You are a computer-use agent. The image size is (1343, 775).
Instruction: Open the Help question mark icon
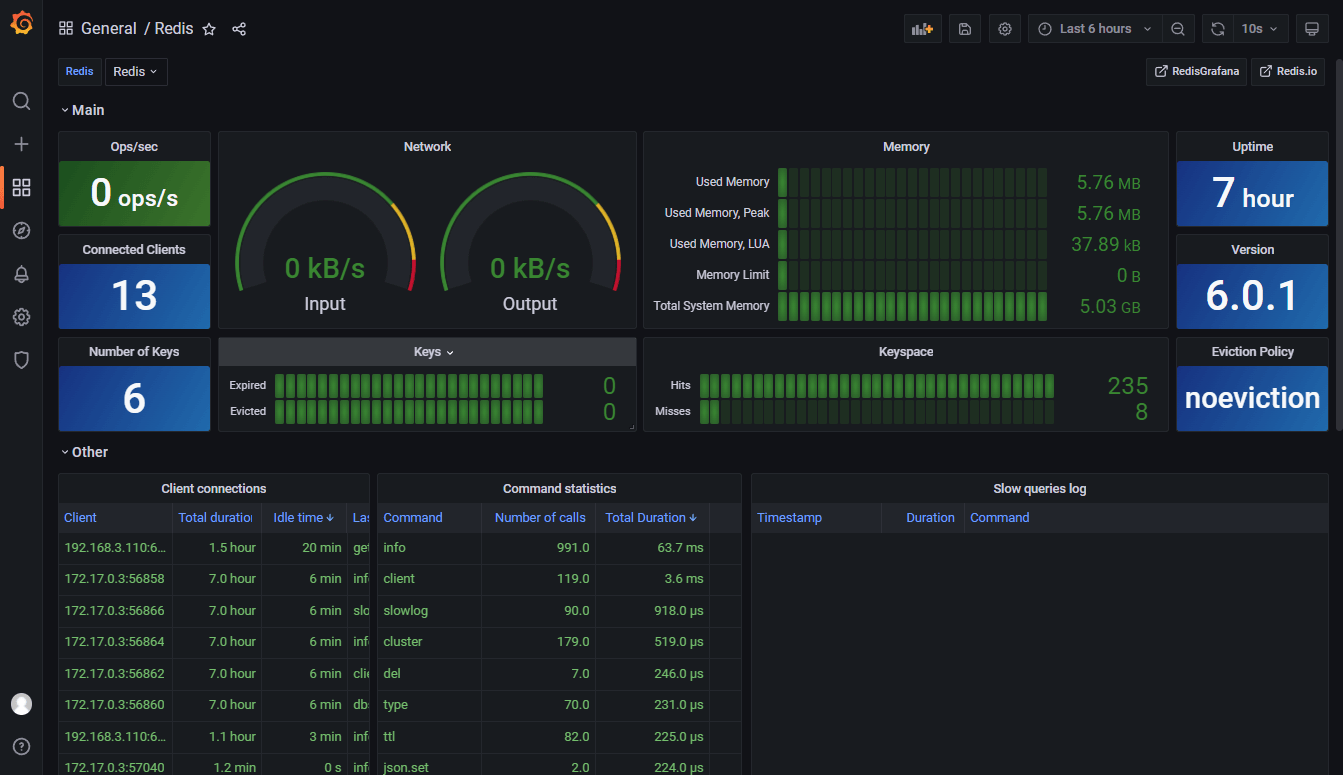[x=21, y=746]
